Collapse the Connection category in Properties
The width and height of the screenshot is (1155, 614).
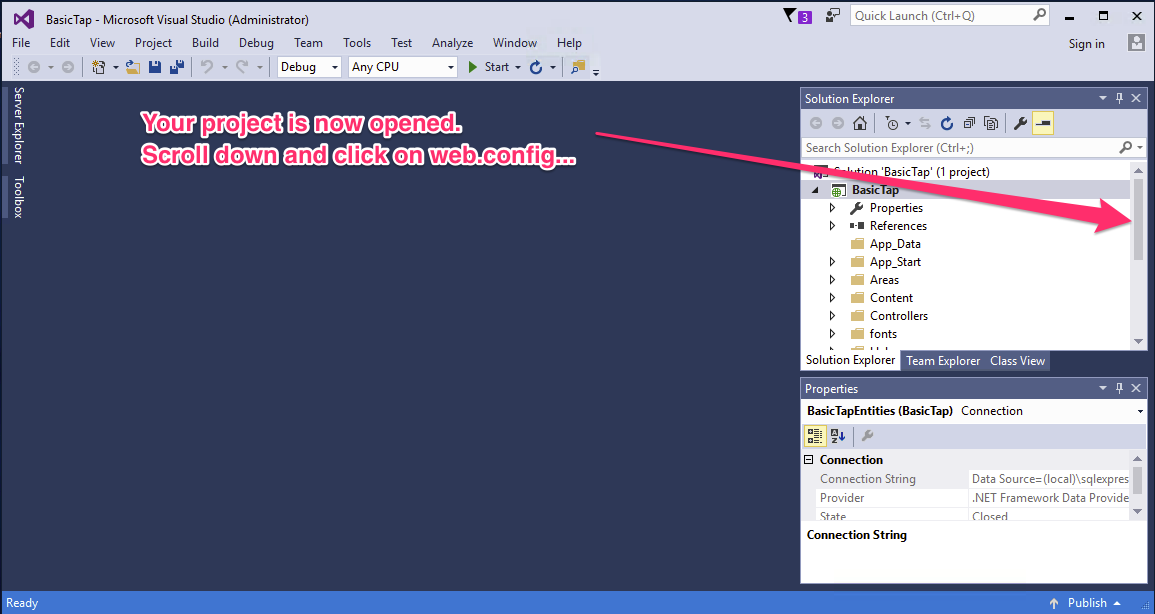(809, 459)
